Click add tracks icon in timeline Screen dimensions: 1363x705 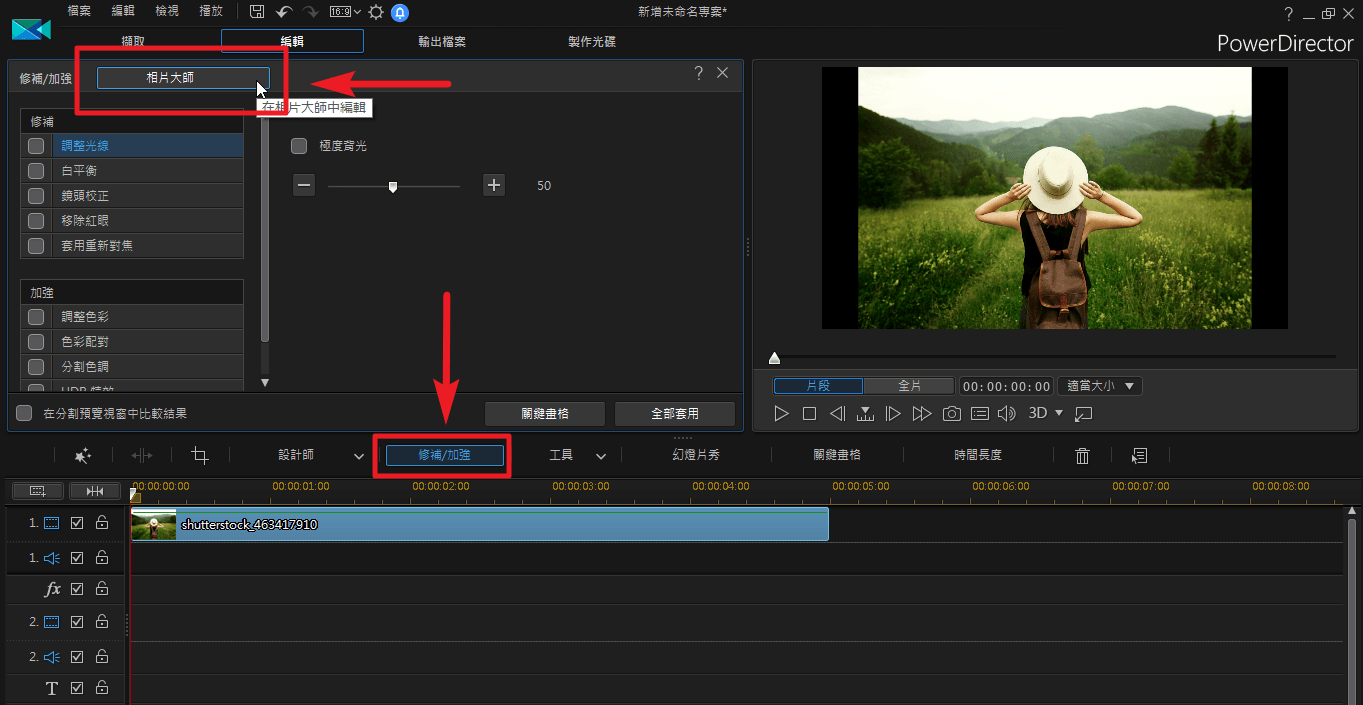[38, 491]
